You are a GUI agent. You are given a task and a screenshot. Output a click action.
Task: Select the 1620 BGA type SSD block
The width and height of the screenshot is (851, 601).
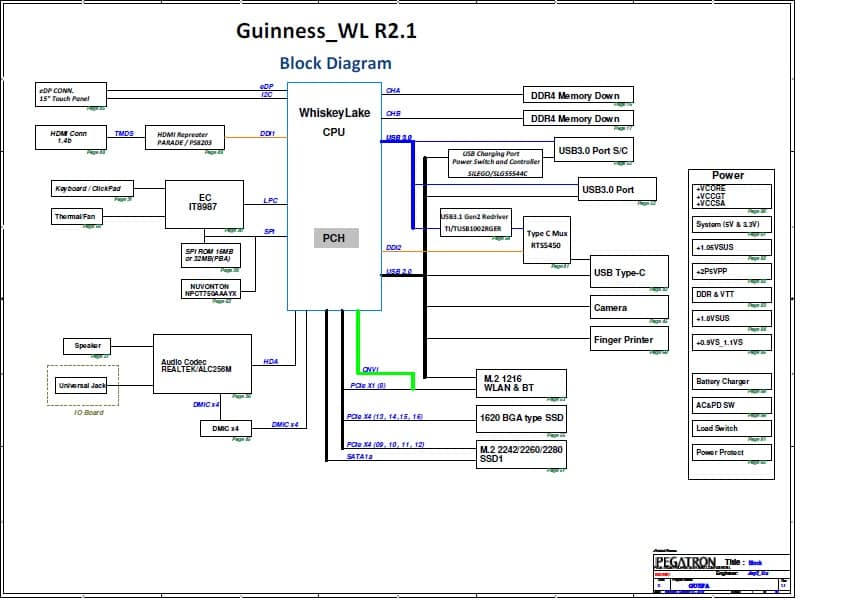coord(521,418)
